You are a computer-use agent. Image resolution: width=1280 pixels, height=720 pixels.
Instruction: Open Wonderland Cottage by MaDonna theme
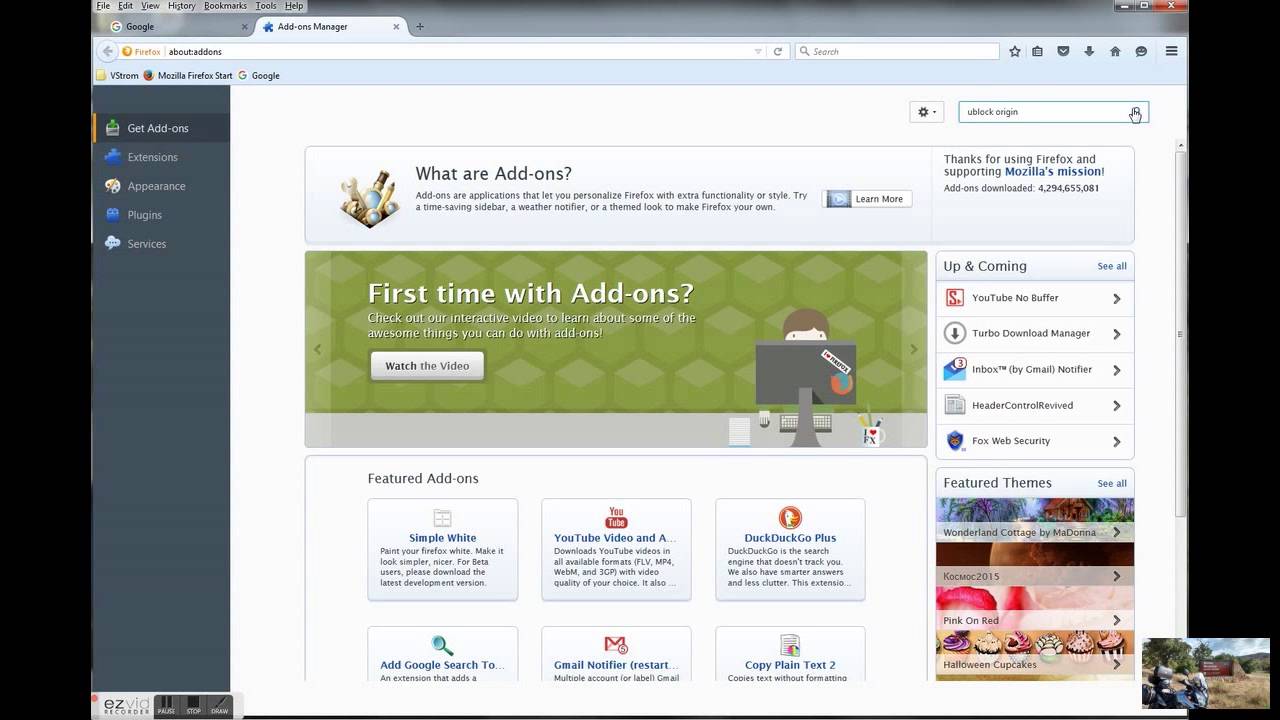[1035, 520]
